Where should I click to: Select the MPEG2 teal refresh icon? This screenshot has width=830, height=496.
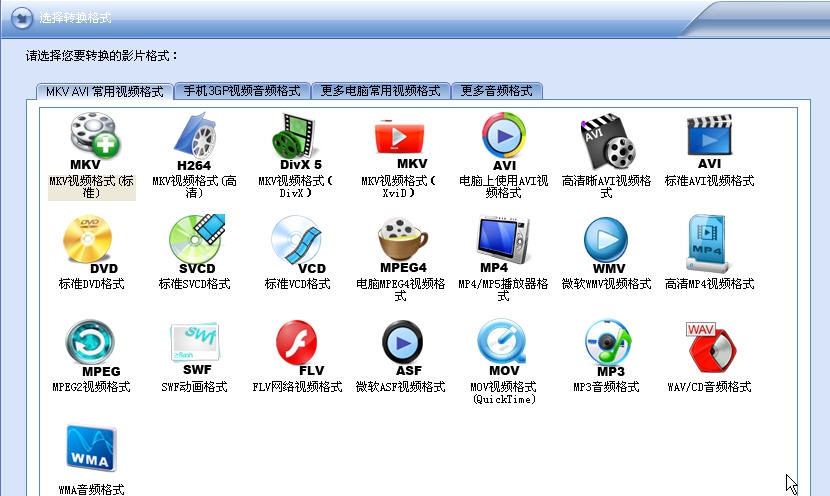point(92,347)
